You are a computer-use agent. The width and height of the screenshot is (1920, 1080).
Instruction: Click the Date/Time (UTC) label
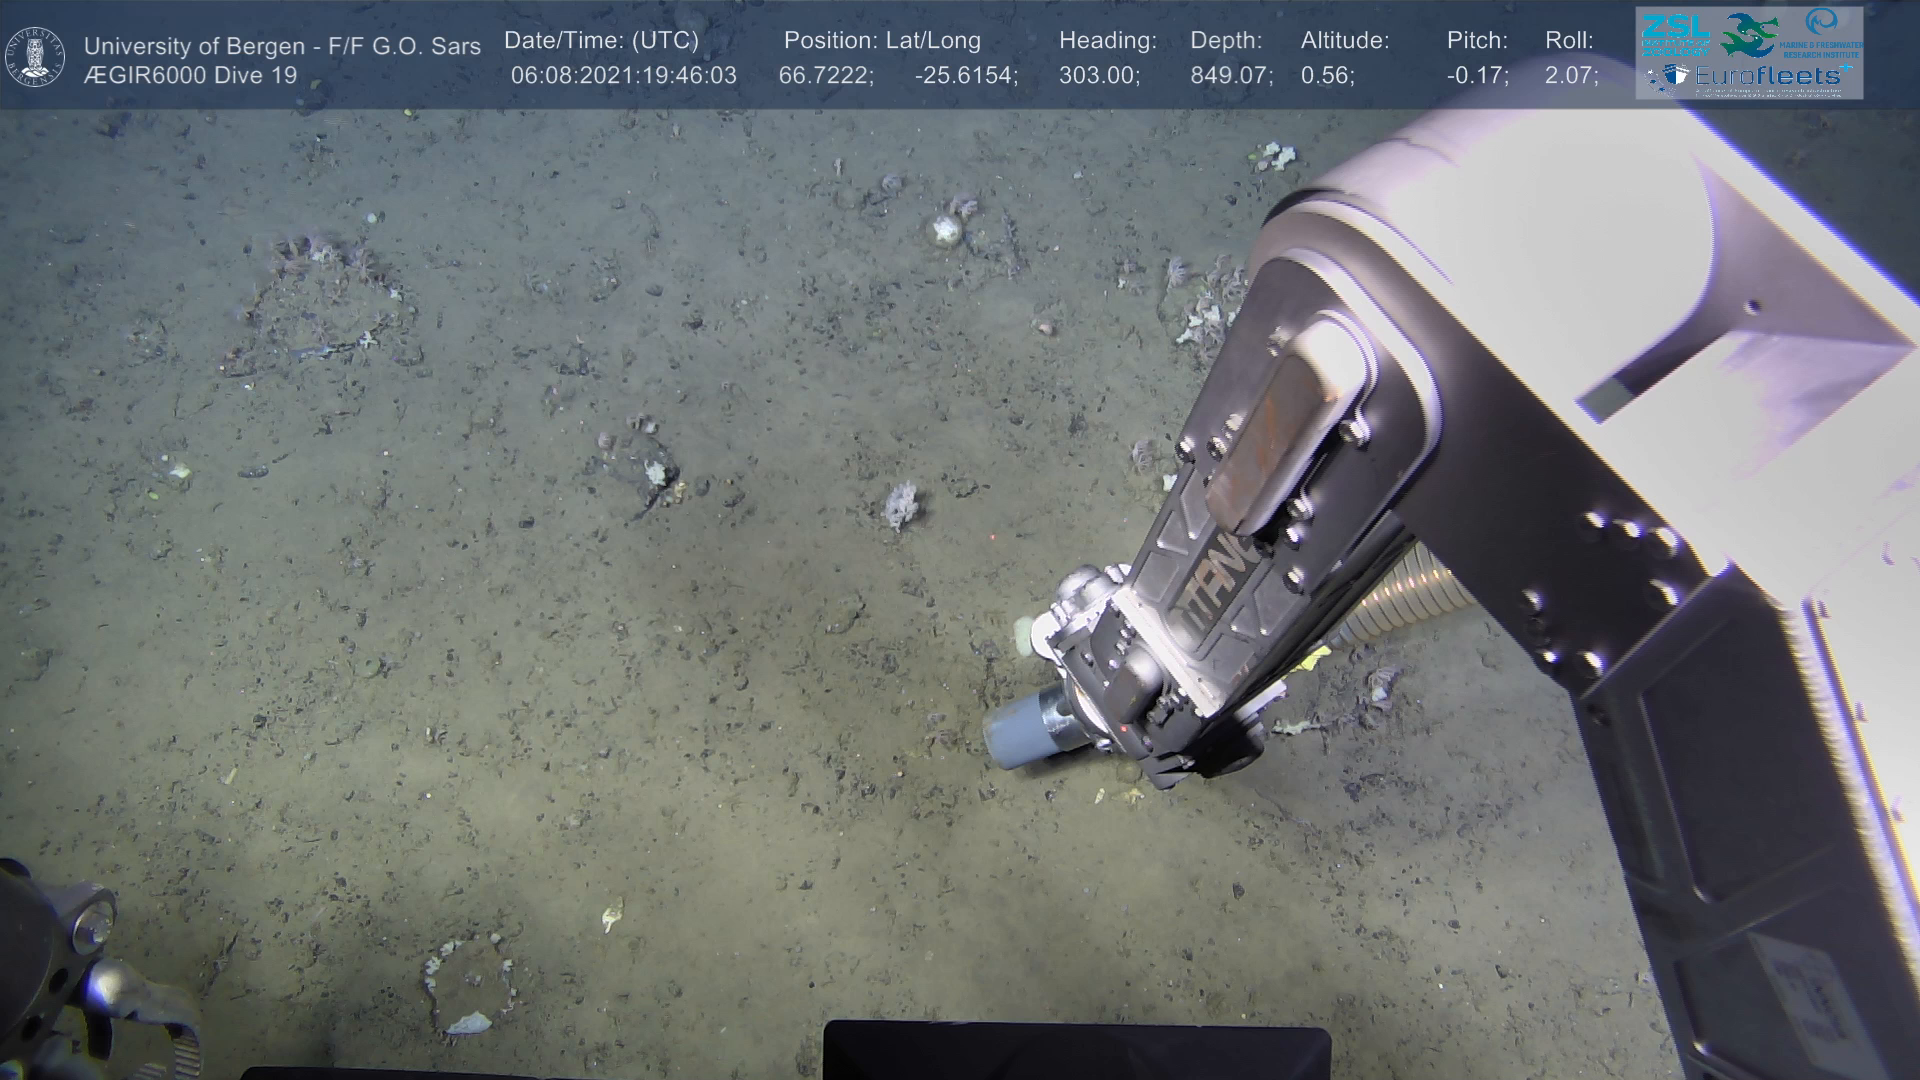point(601,41)
